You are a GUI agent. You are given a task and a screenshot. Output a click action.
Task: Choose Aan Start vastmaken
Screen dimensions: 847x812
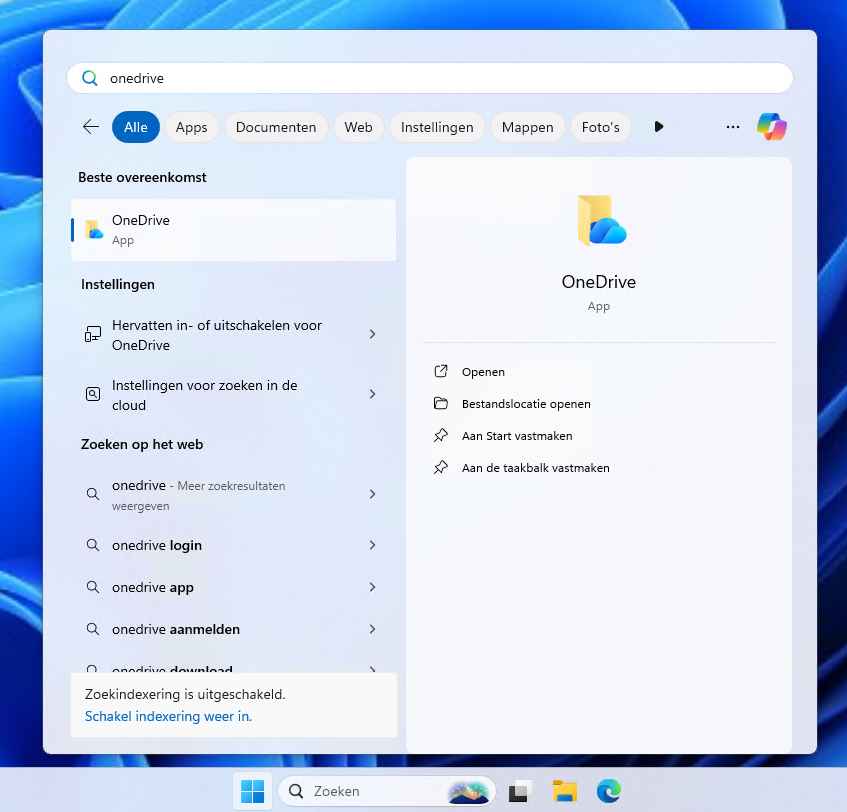[517, 435]
